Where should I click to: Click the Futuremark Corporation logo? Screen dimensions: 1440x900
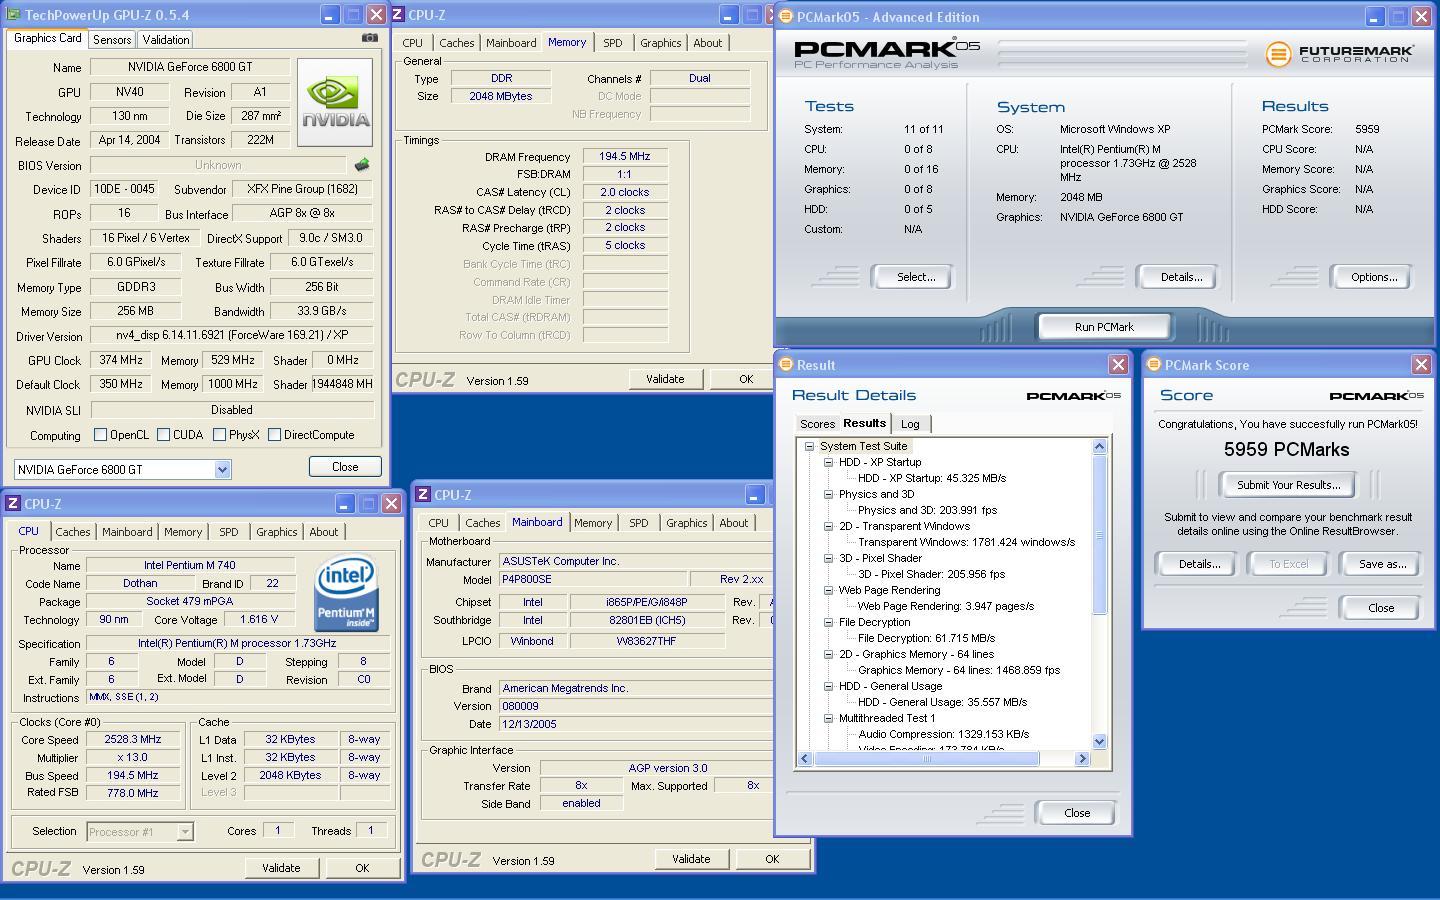[x=1340, y=53]
